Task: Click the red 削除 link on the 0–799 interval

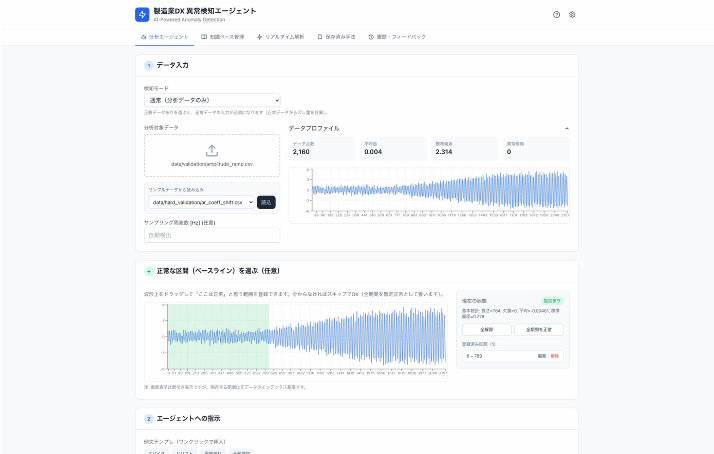Action: (555, 356)
